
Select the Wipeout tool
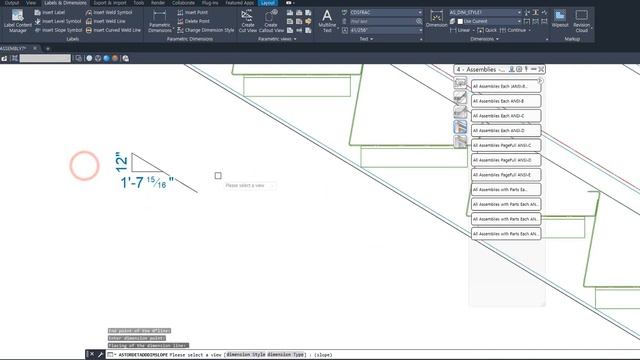(x=560, y=19)
